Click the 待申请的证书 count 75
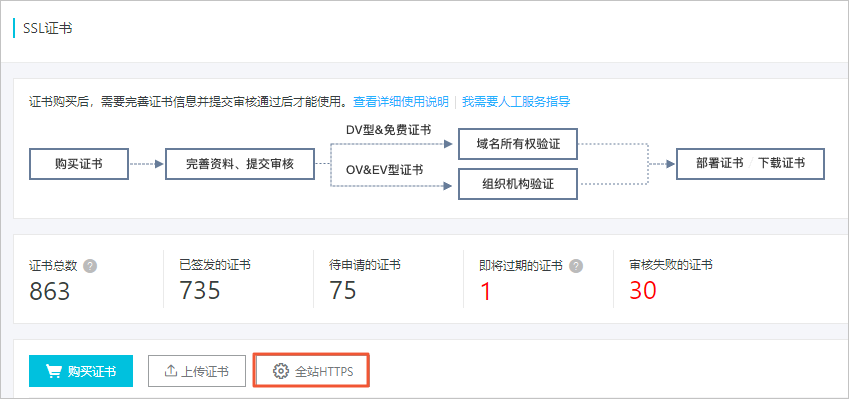The image size is (849, 399). (343, 291)
